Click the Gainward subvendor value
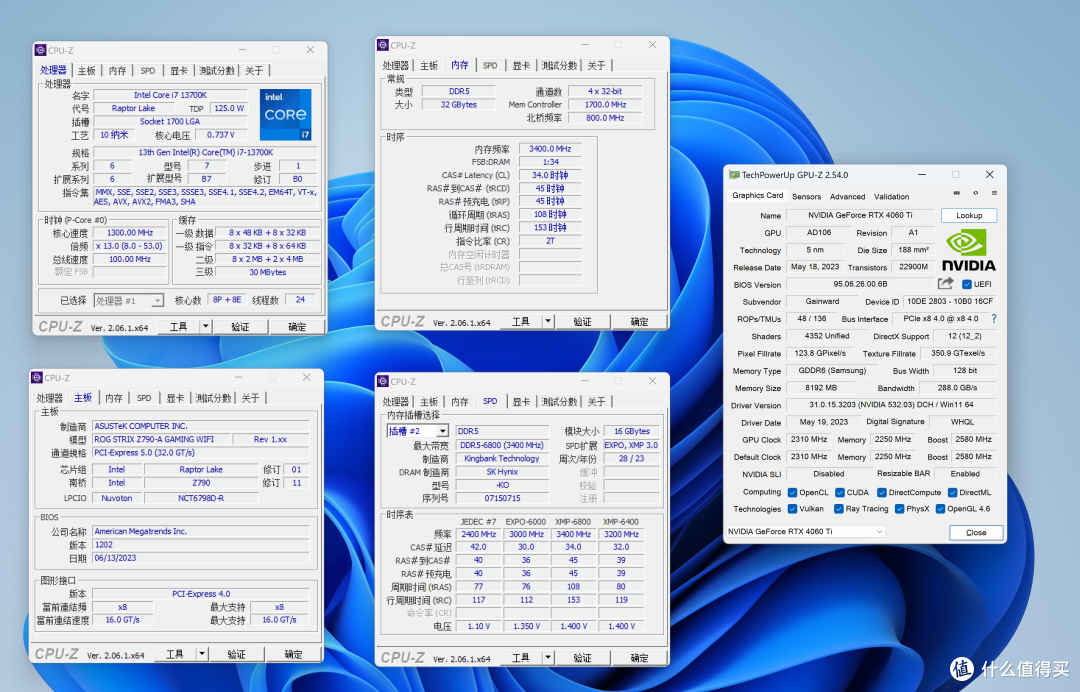Viewport: 1080px width, 692px height. [x=822, y=302]
